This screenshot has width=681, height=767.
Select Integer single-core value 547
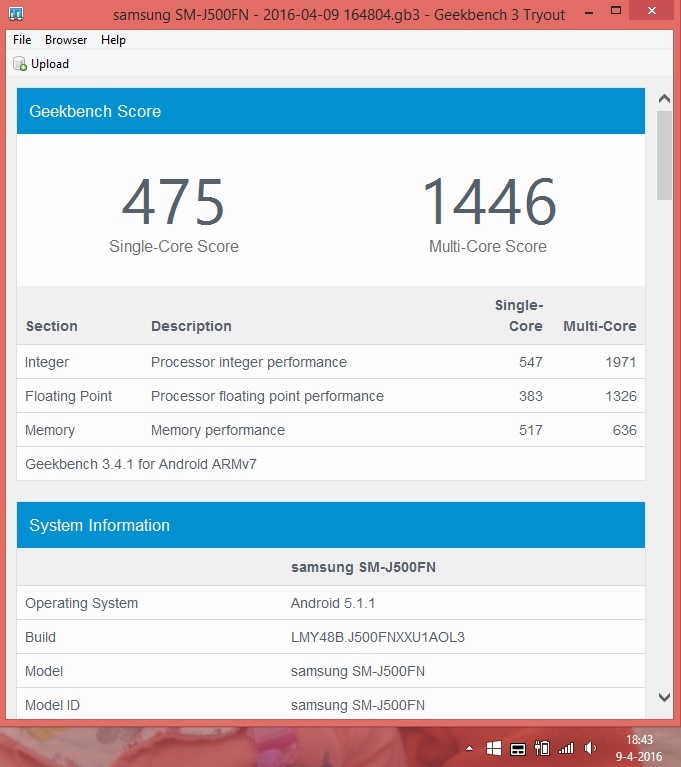pyautogui.click(x=531, y=362)
